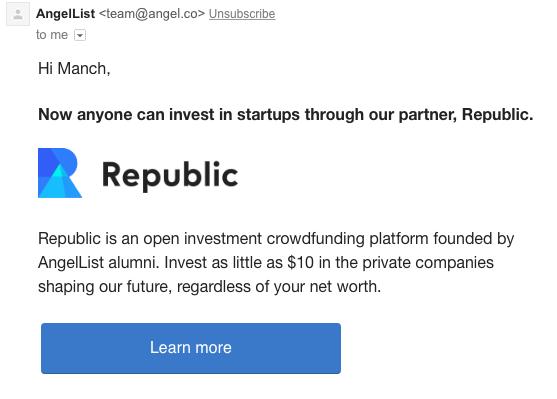Click the AngelList sender name

click(x=65, y=14)
